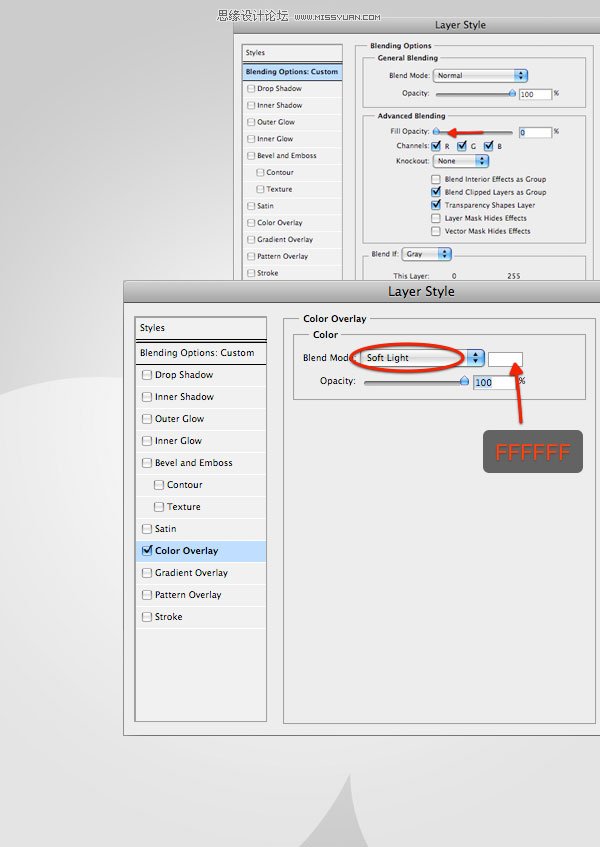Tick Inner Glow checkbox in front dialog
Viewport: 600px width, 847px height.
[147, 441]
